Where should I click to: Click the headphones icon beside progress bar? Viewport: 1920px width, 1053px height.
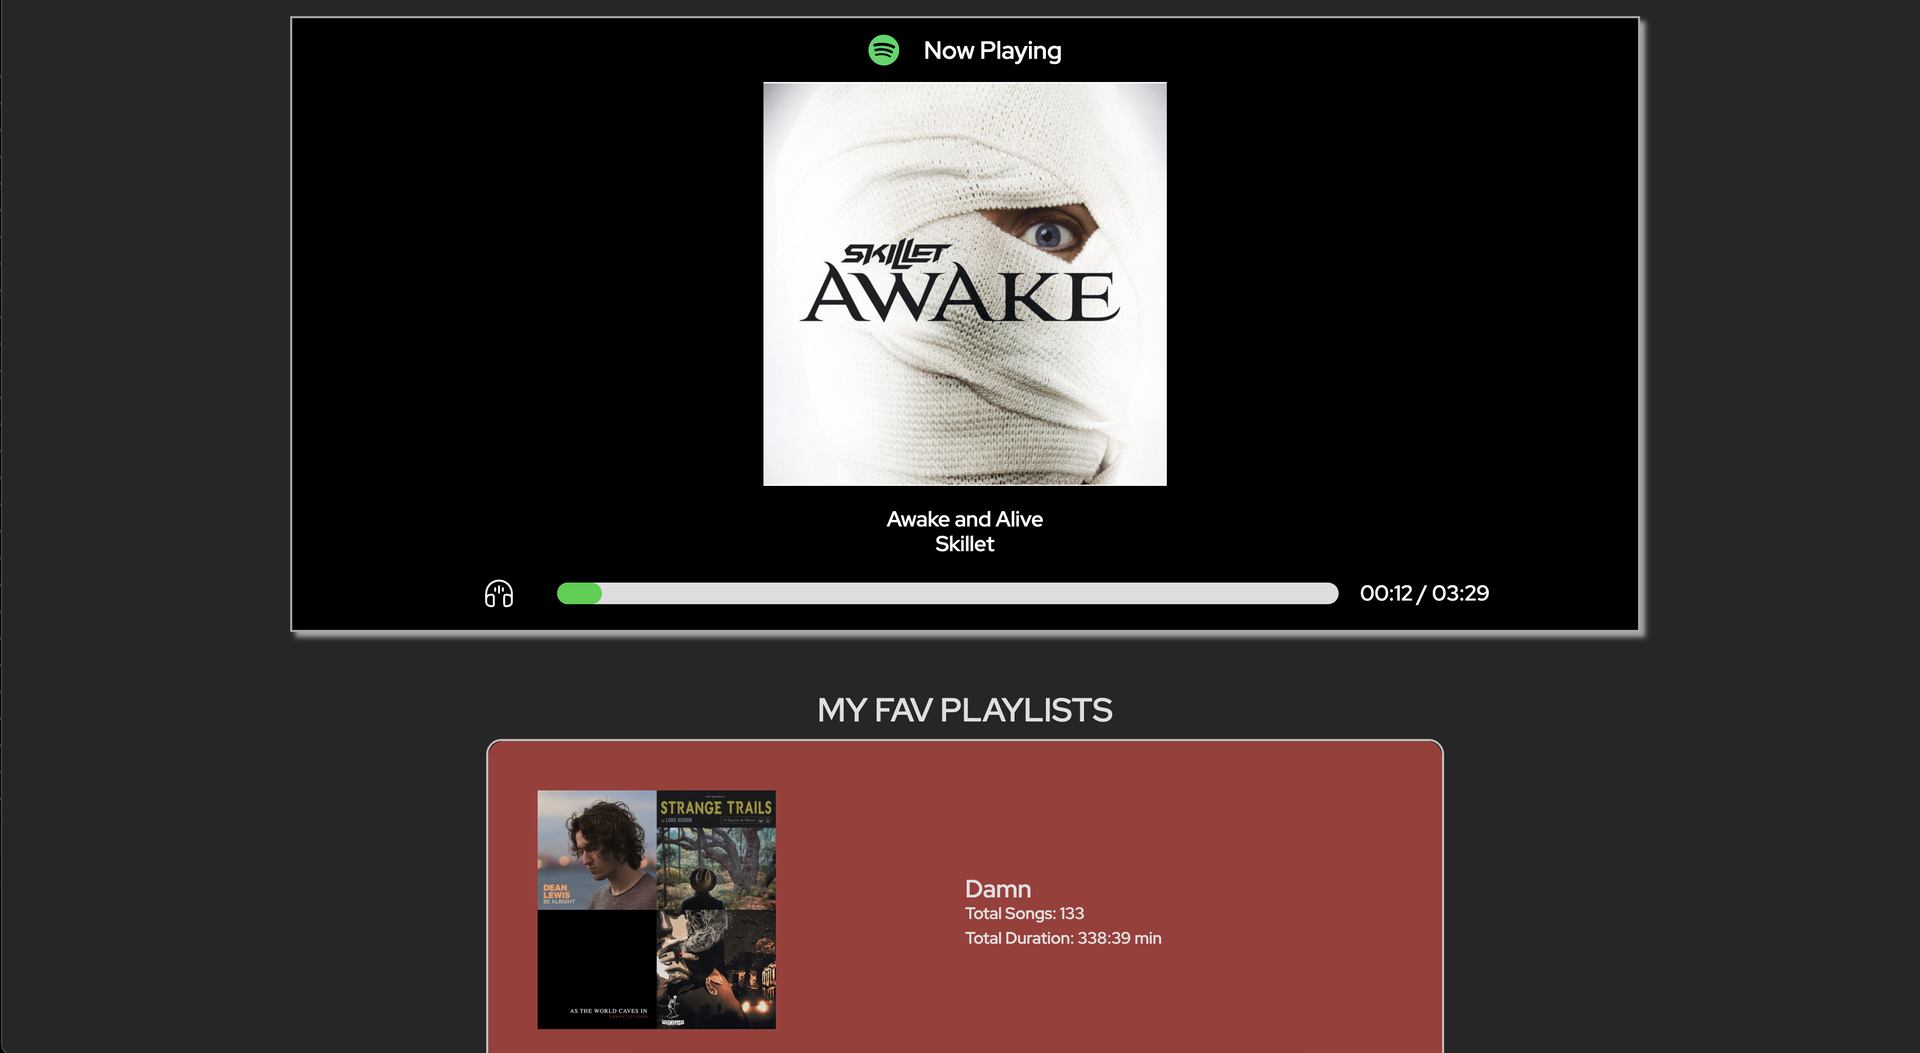[499, 594]
